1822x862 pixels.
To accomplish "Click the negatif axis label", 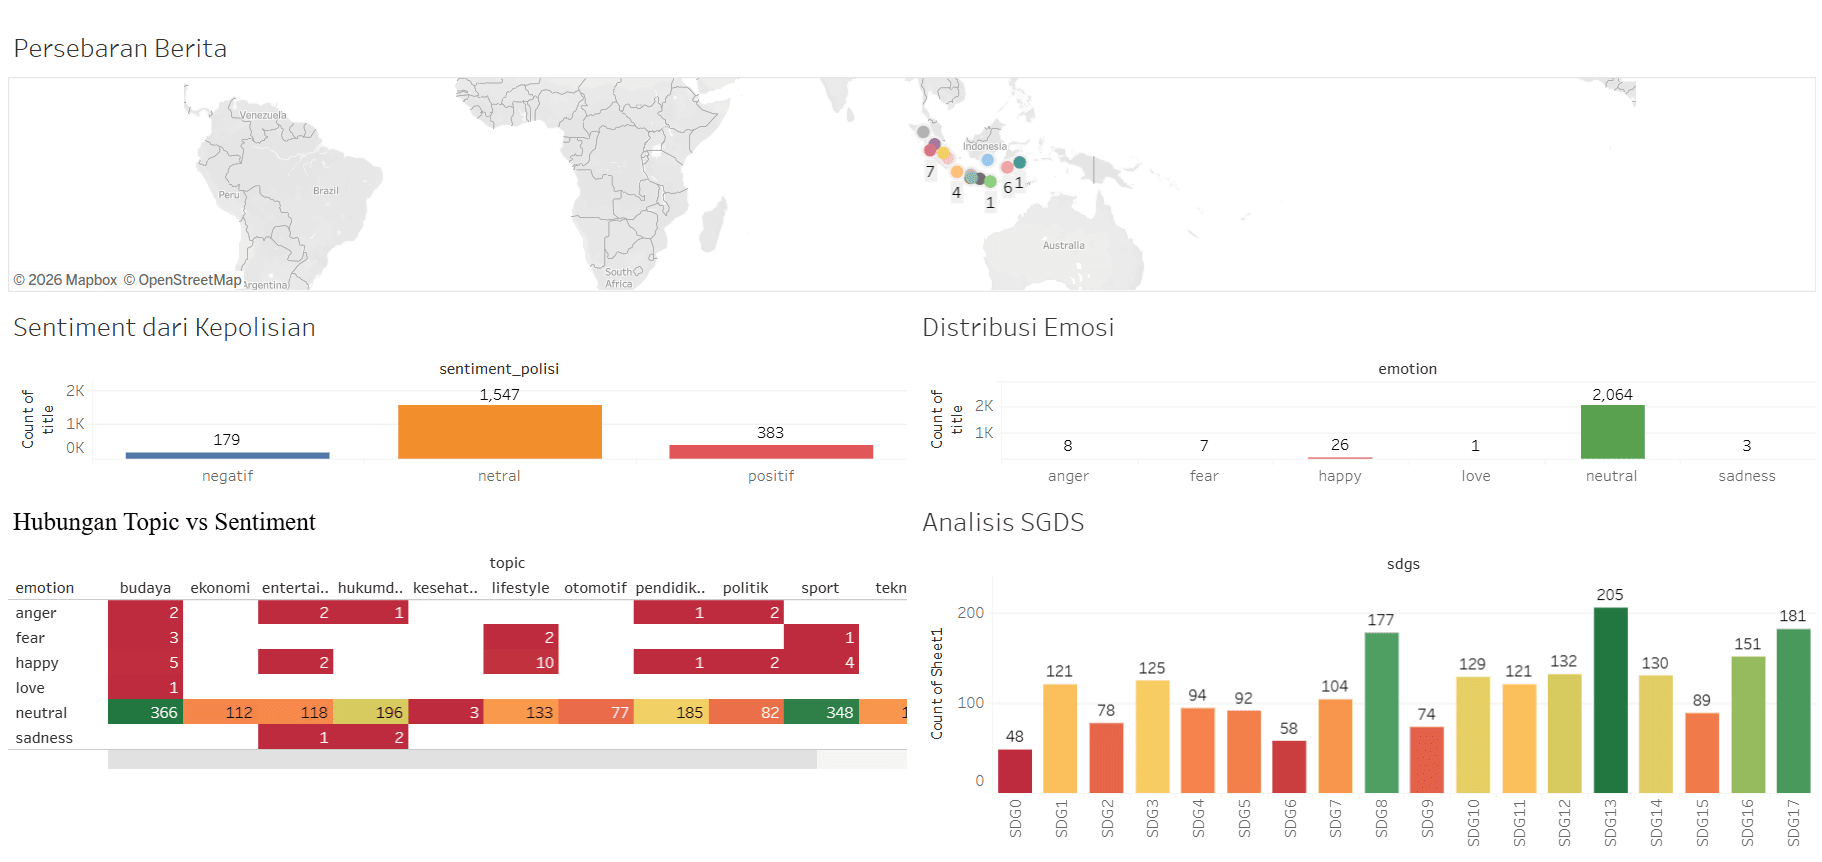I will pyautogui.click(x=227, y=476).
